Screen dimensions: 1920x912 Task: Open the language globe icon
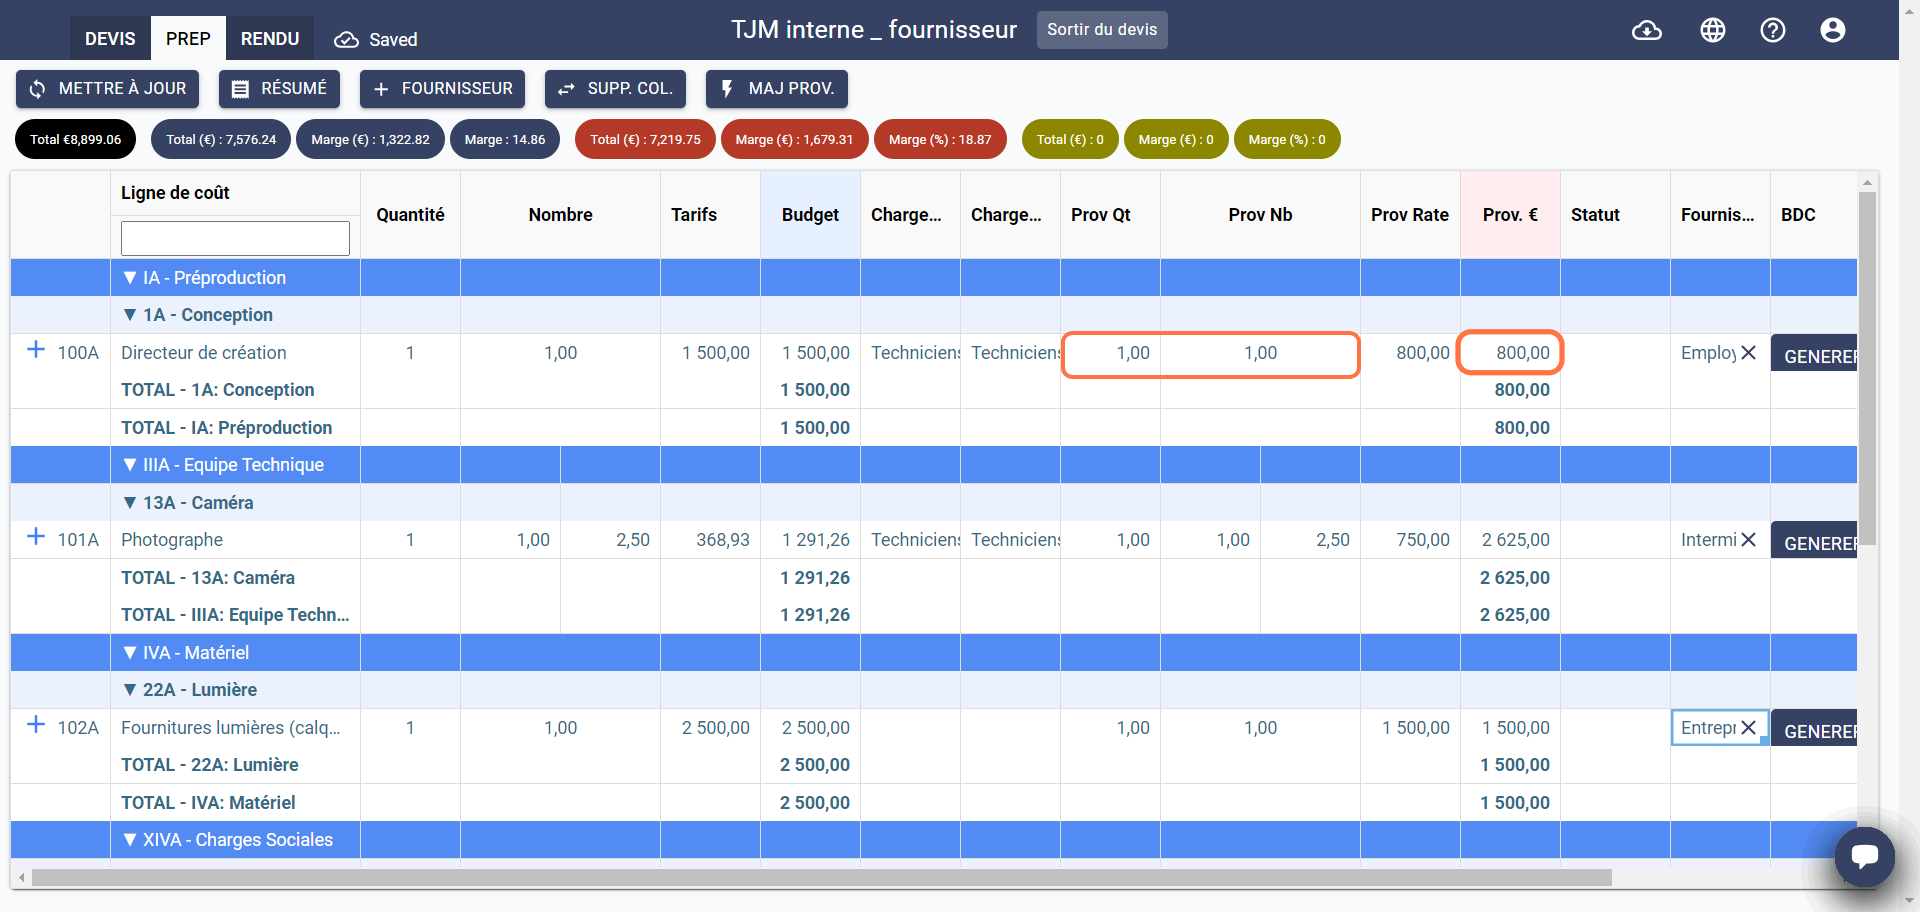[1713, 30]
